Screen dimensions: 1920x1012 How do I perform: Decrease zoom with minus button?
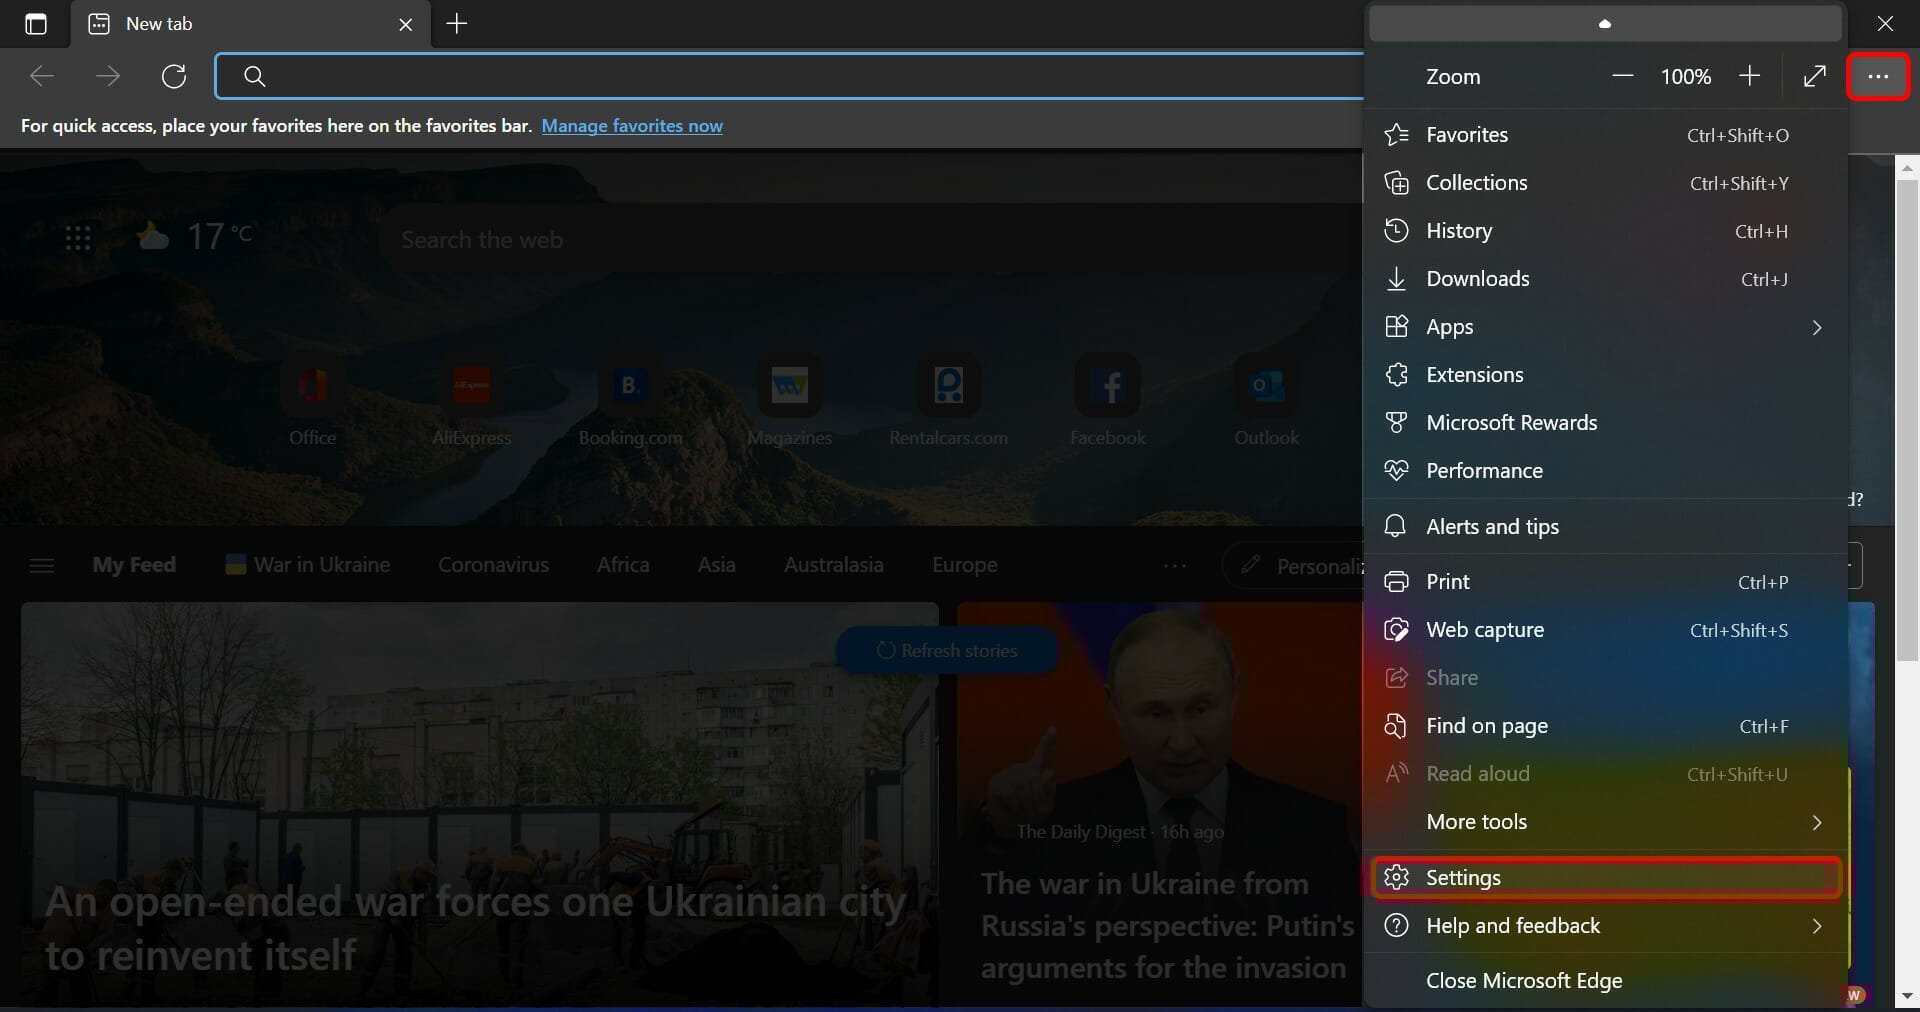click(1623, 76)
